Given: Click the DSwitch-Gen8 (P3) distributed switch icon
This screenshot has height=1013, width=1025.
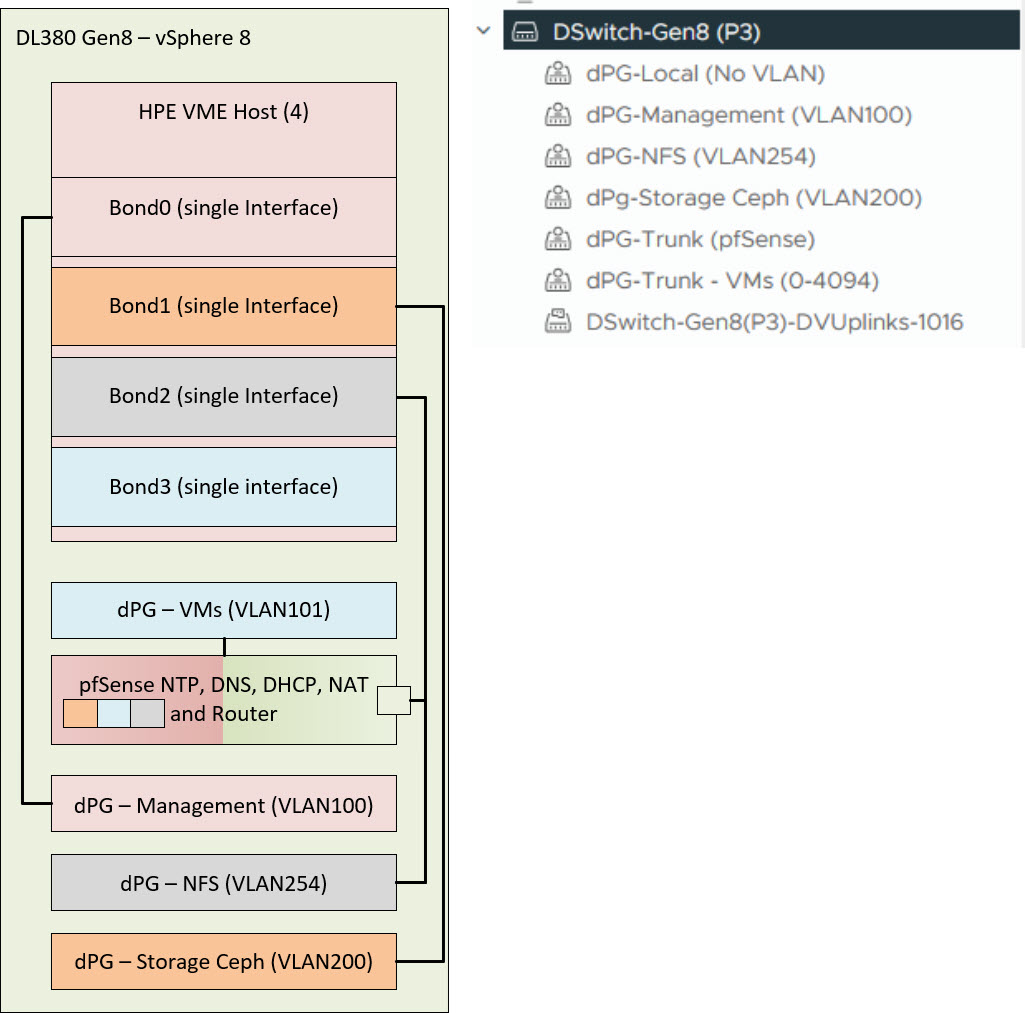Looking at the screenshot, I should (525, 32).
